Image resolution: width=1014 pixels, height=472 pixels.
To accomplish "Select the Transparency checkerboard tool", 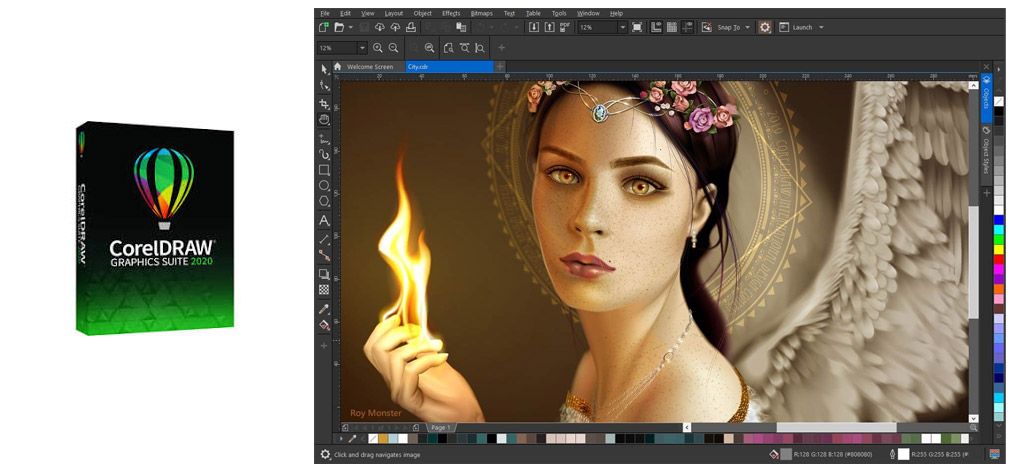I will [324, 290].
